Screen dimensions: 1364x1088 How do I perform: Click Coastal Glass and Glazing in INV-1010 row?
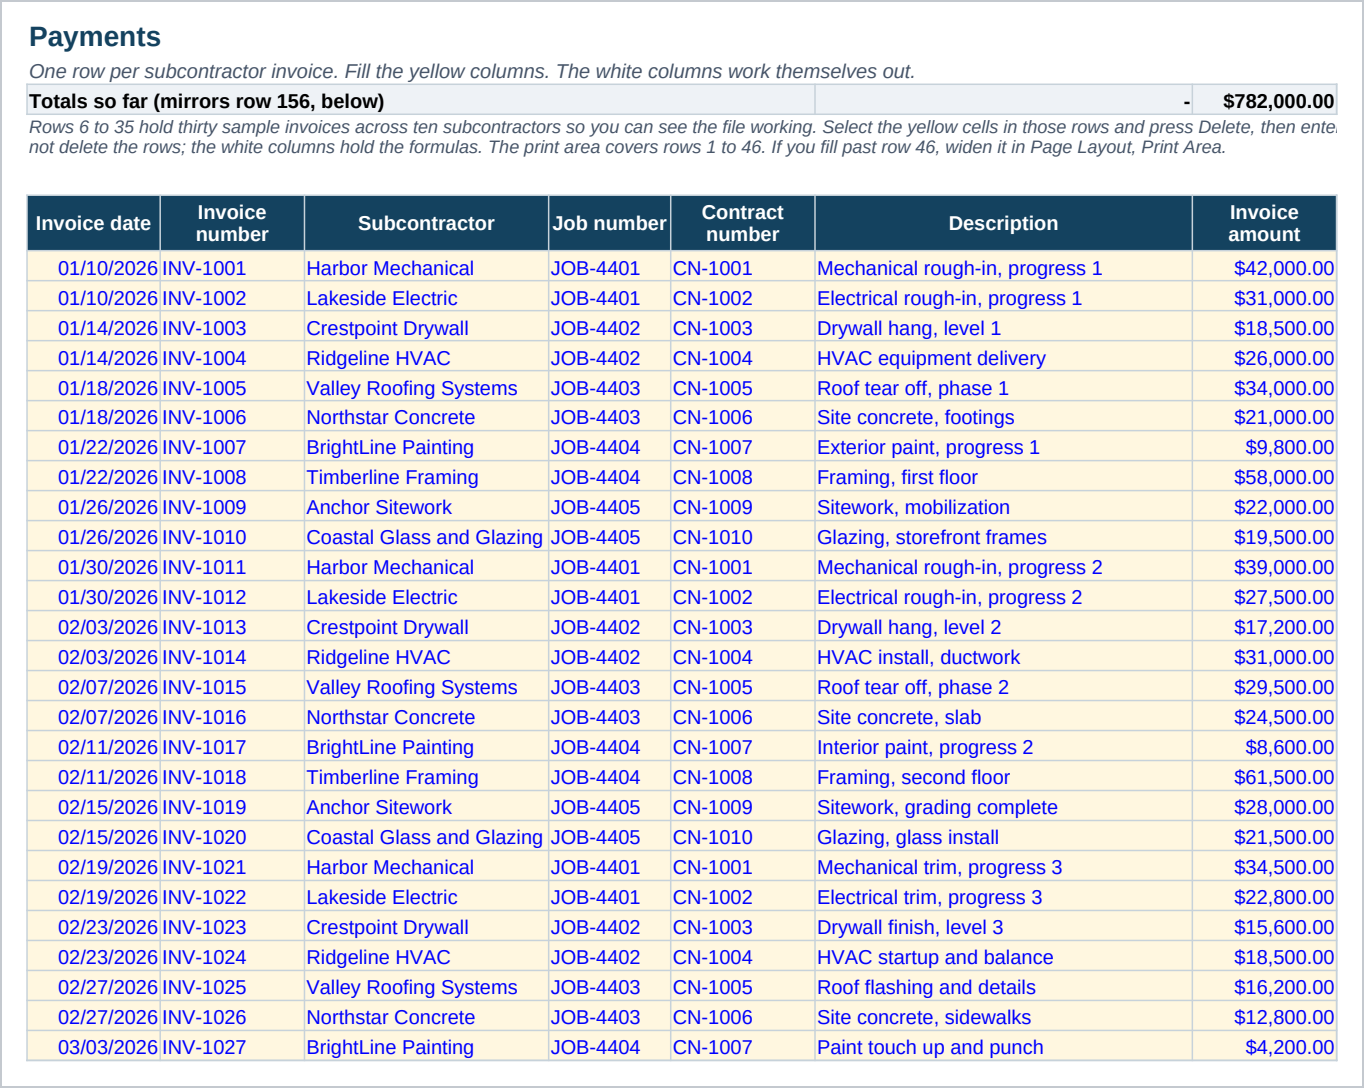pyautogui.click(x=426, y=537)
